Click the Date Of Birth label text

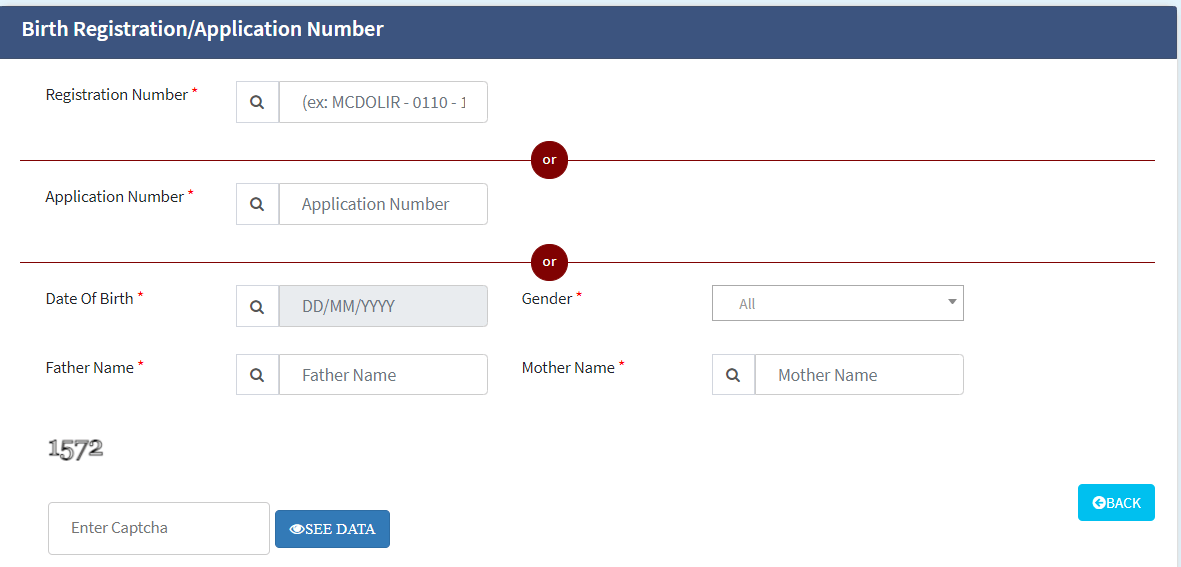[90, 299]
